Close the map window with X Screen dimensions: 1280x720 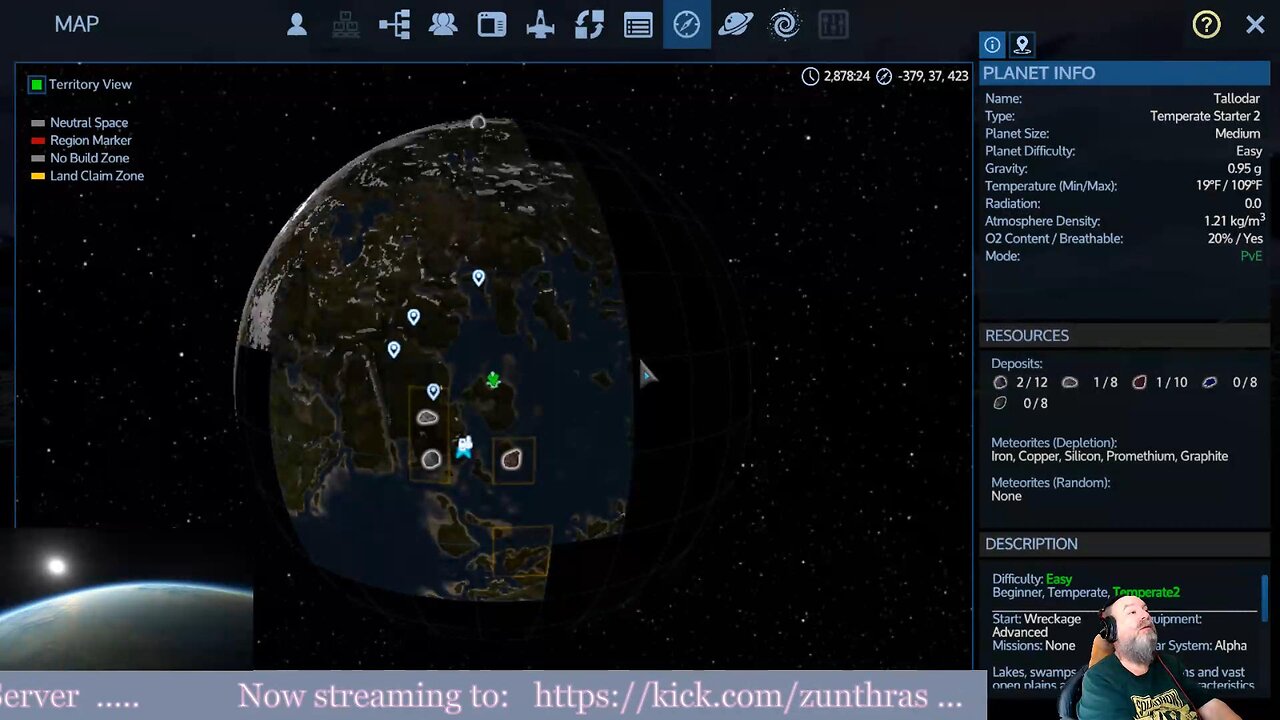coord(1255,25)
